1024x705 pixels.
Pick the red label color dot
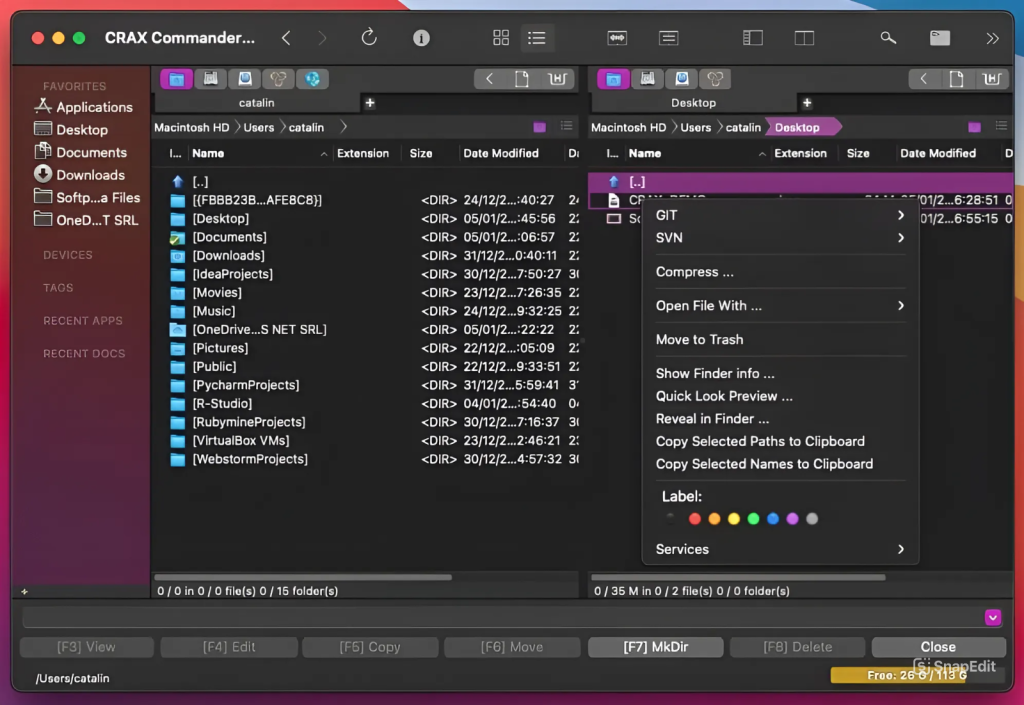pos(695,519)
